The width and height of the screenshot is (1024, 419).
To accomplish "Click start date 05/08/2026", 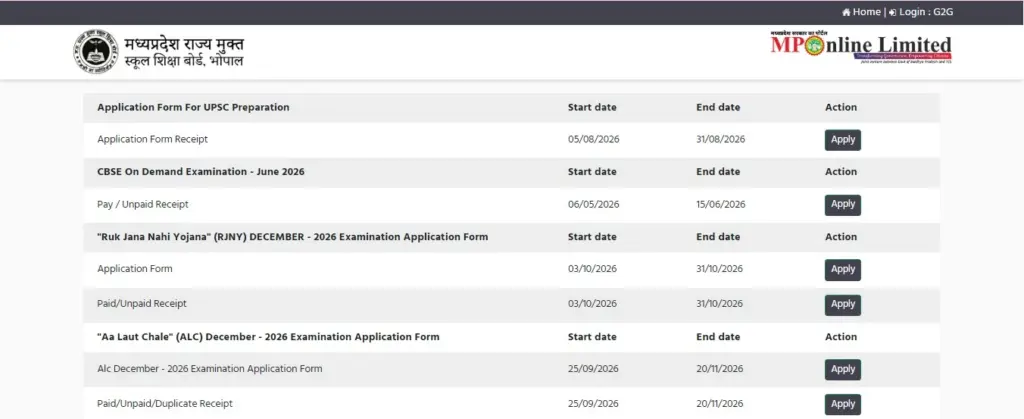I will pyautogui.click(x=594, y=139).
